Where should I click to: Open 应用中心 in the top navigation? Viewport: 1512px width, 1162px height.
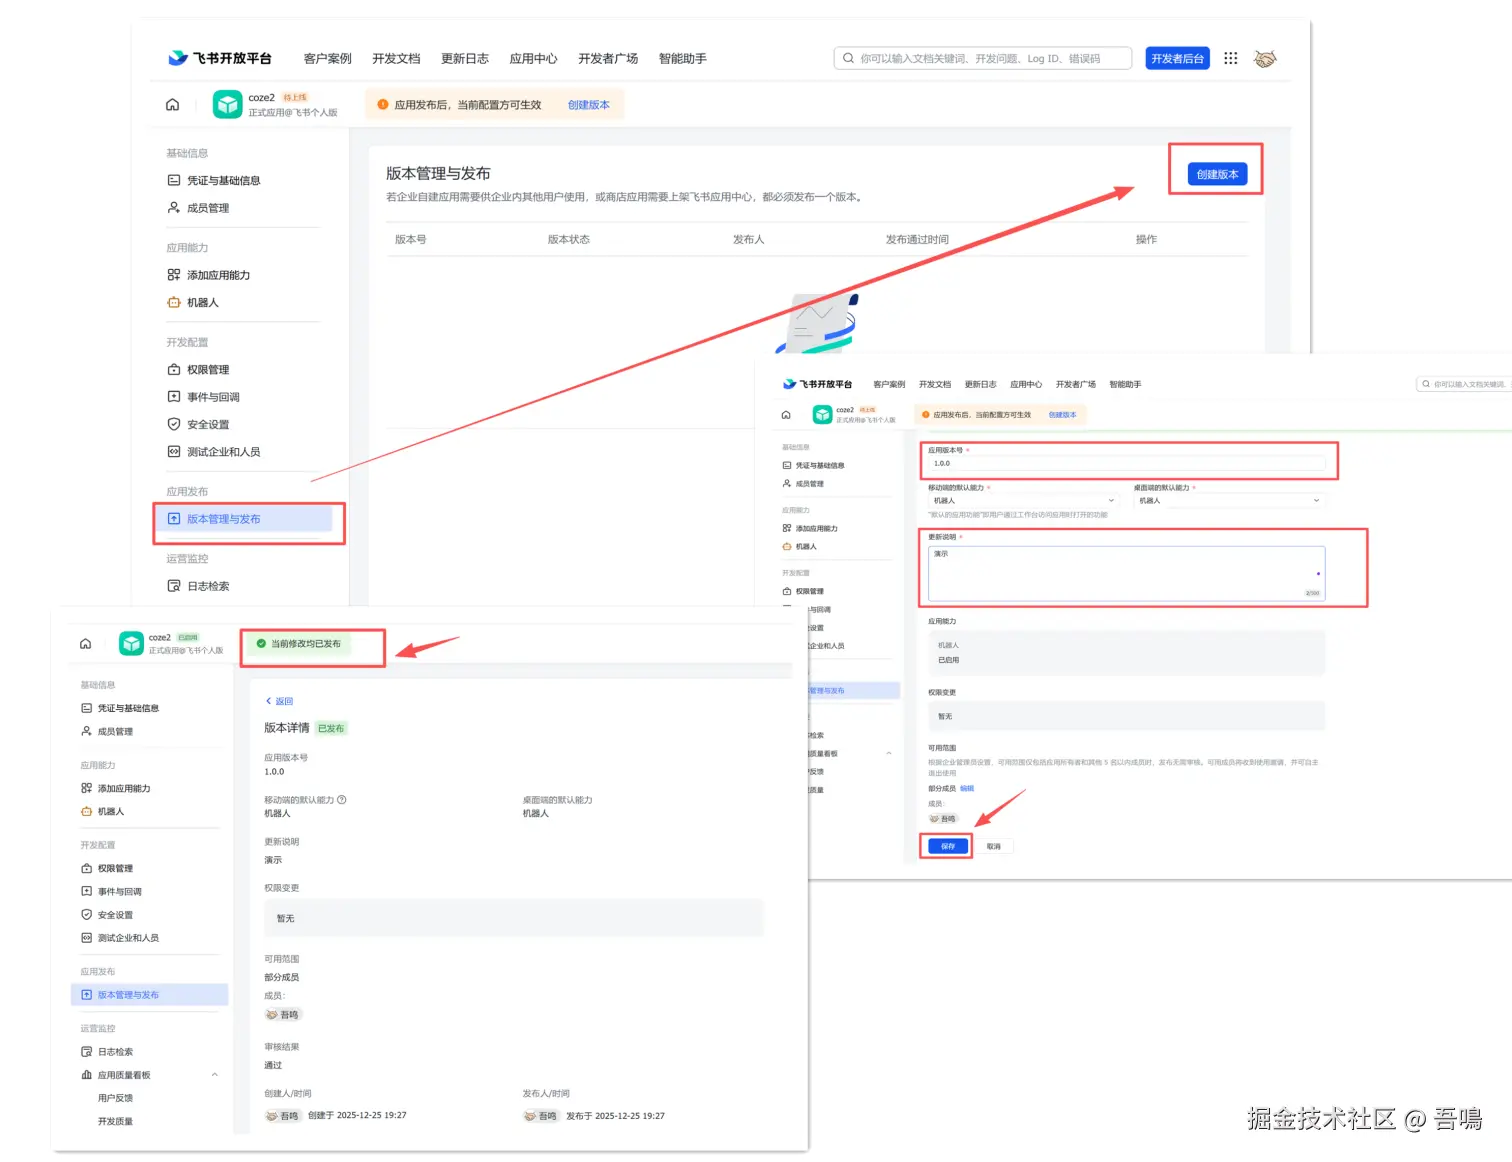[x=533, y=59]
